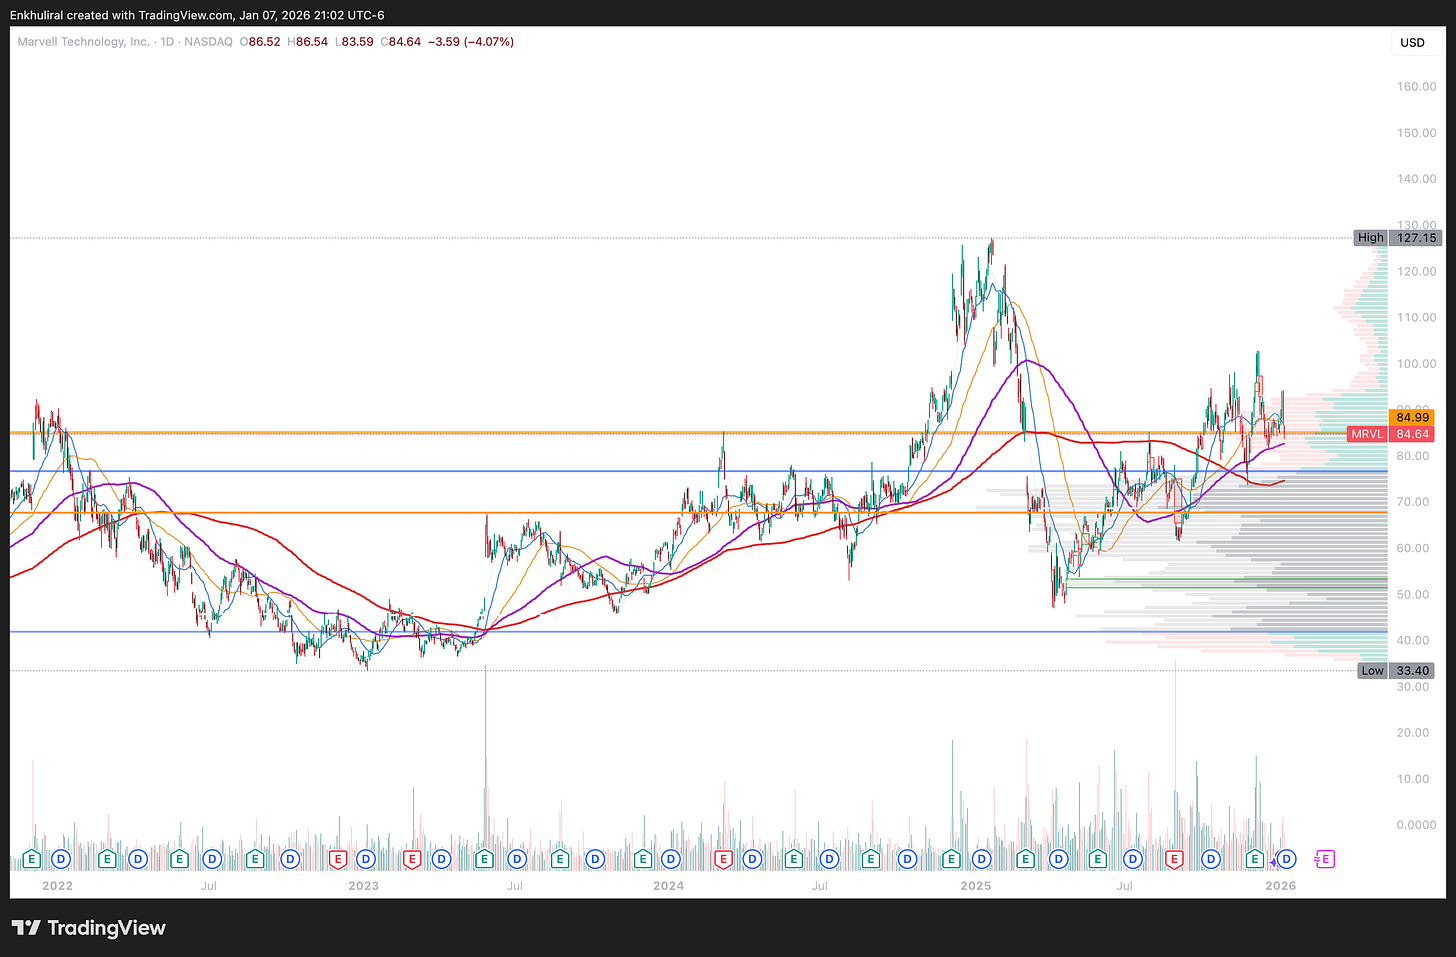This screenshot has width=1456, height=957.
Task: Select the blue horizontal line near 42
Action: (x=698, y=632)
